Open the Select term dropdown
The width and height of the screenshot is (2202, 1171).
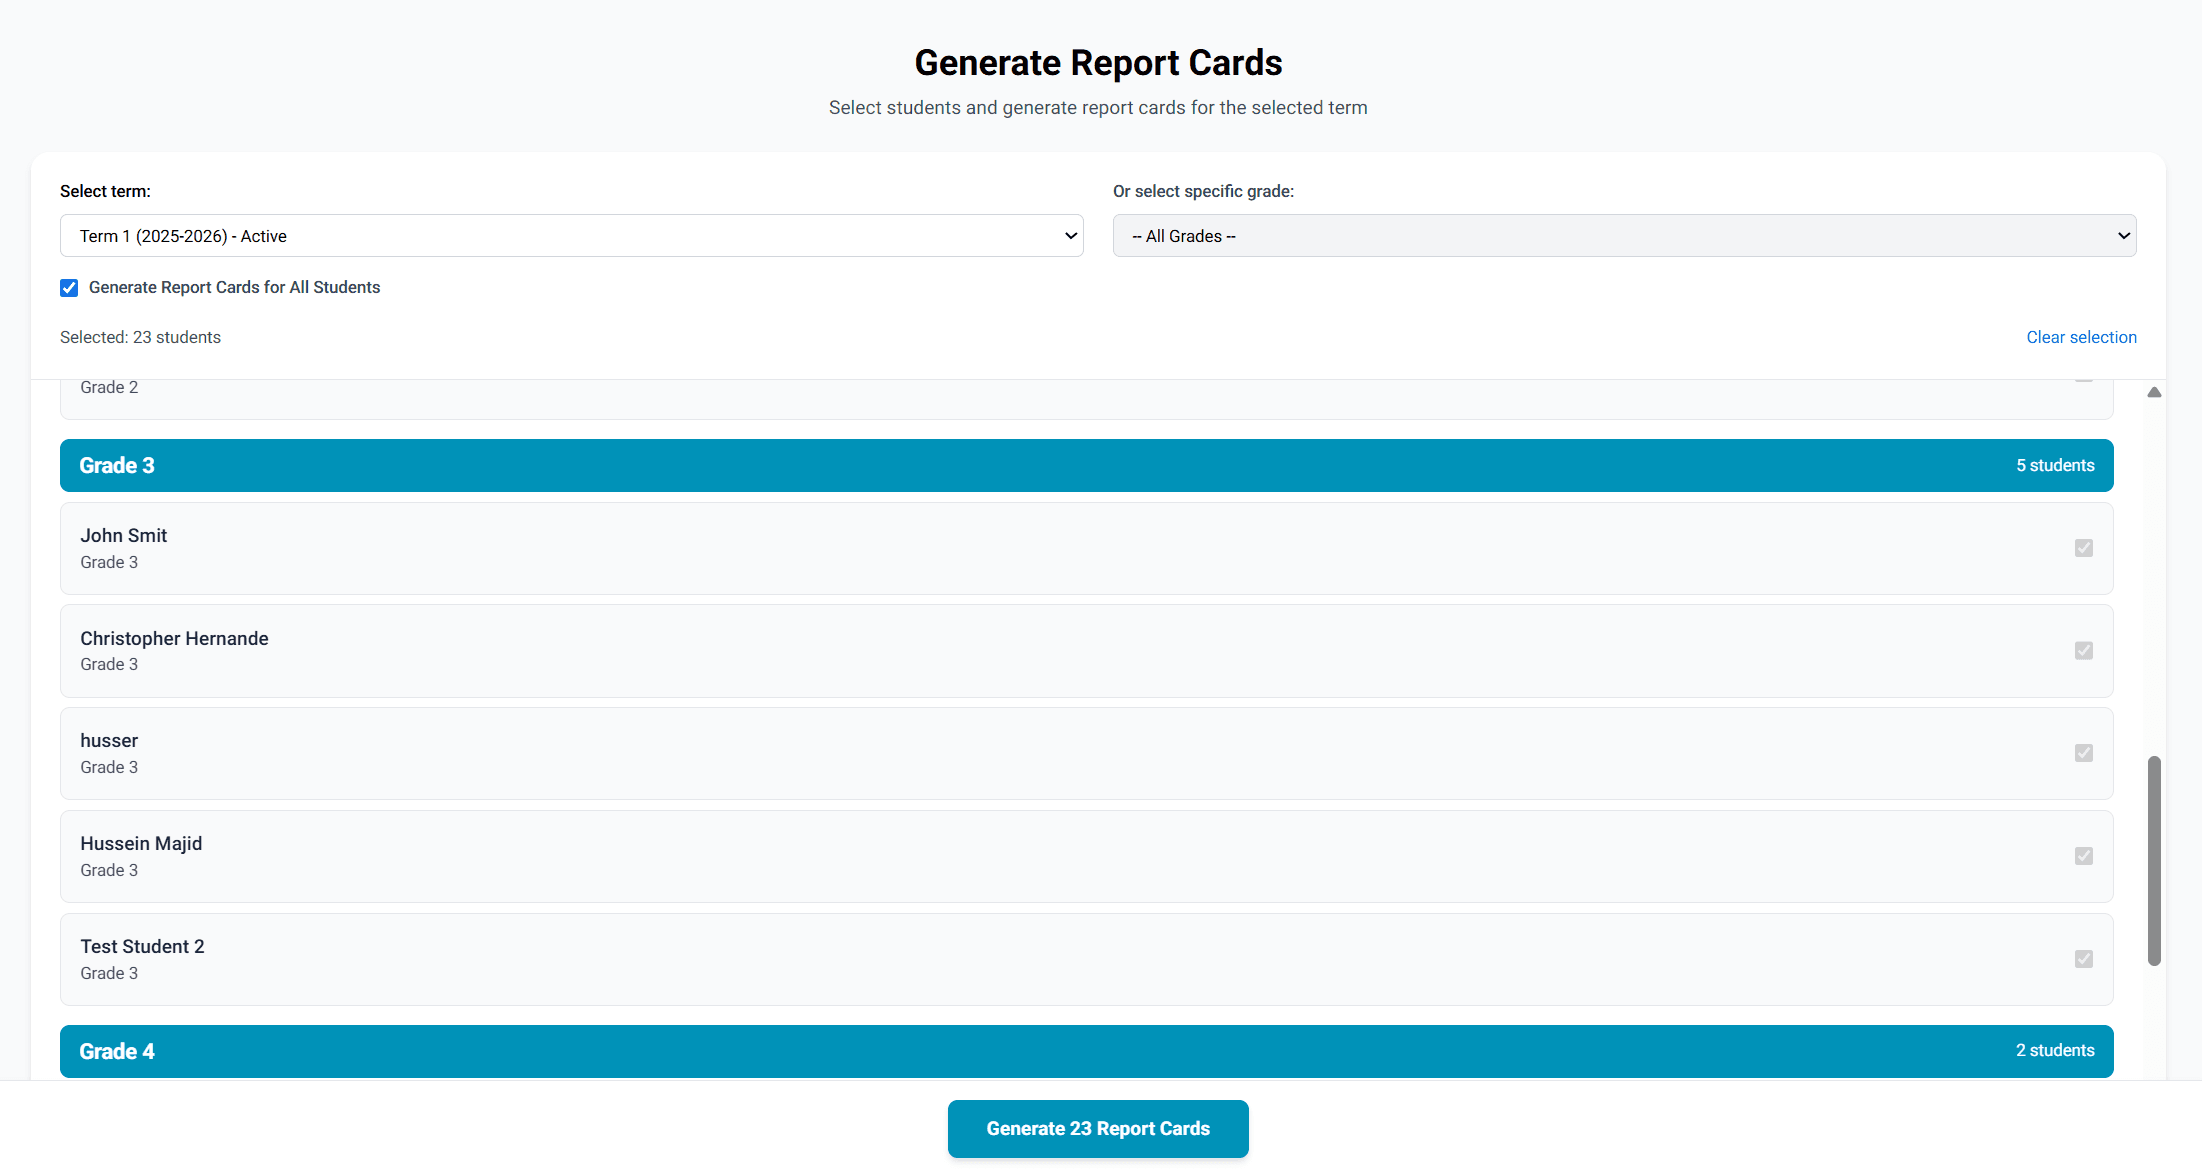pos(571,236)
